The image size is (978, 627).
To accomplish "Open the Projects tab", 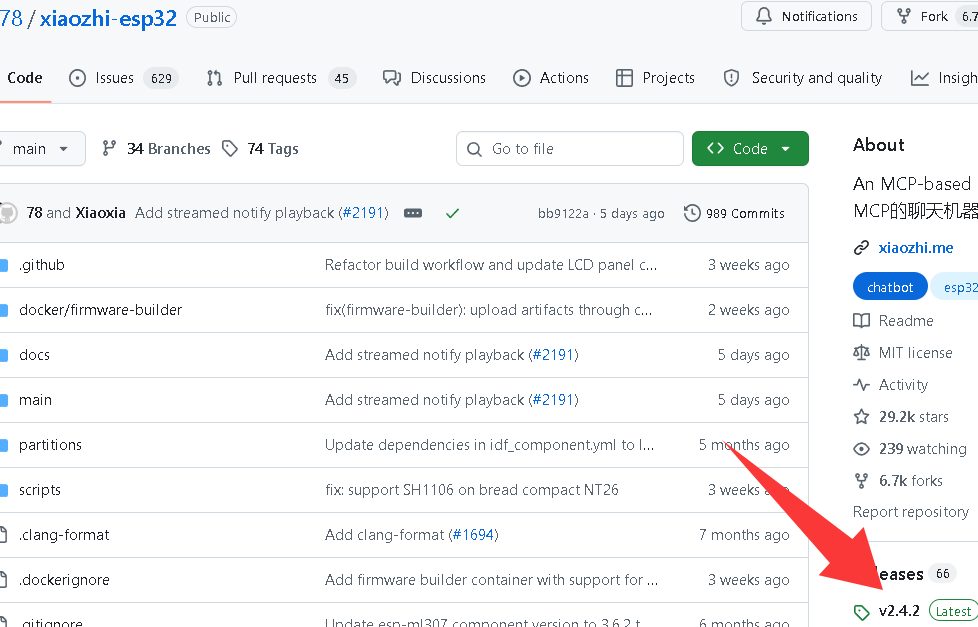I will tap(655, 78).
